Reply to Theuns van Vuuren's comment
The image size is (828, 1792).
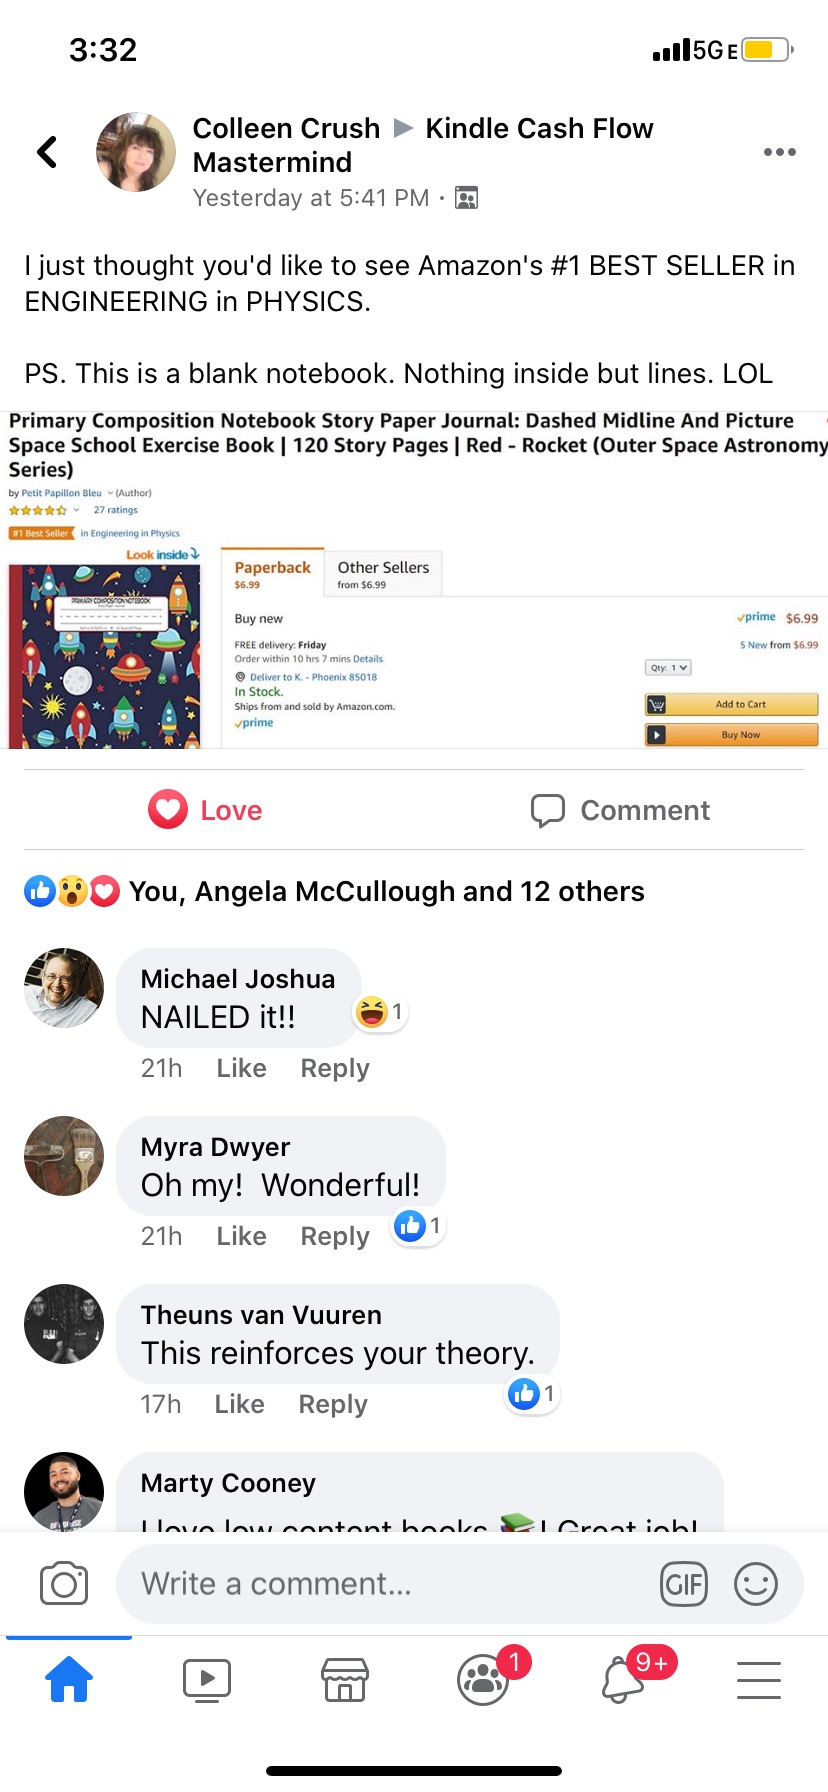coord(333,1404)
